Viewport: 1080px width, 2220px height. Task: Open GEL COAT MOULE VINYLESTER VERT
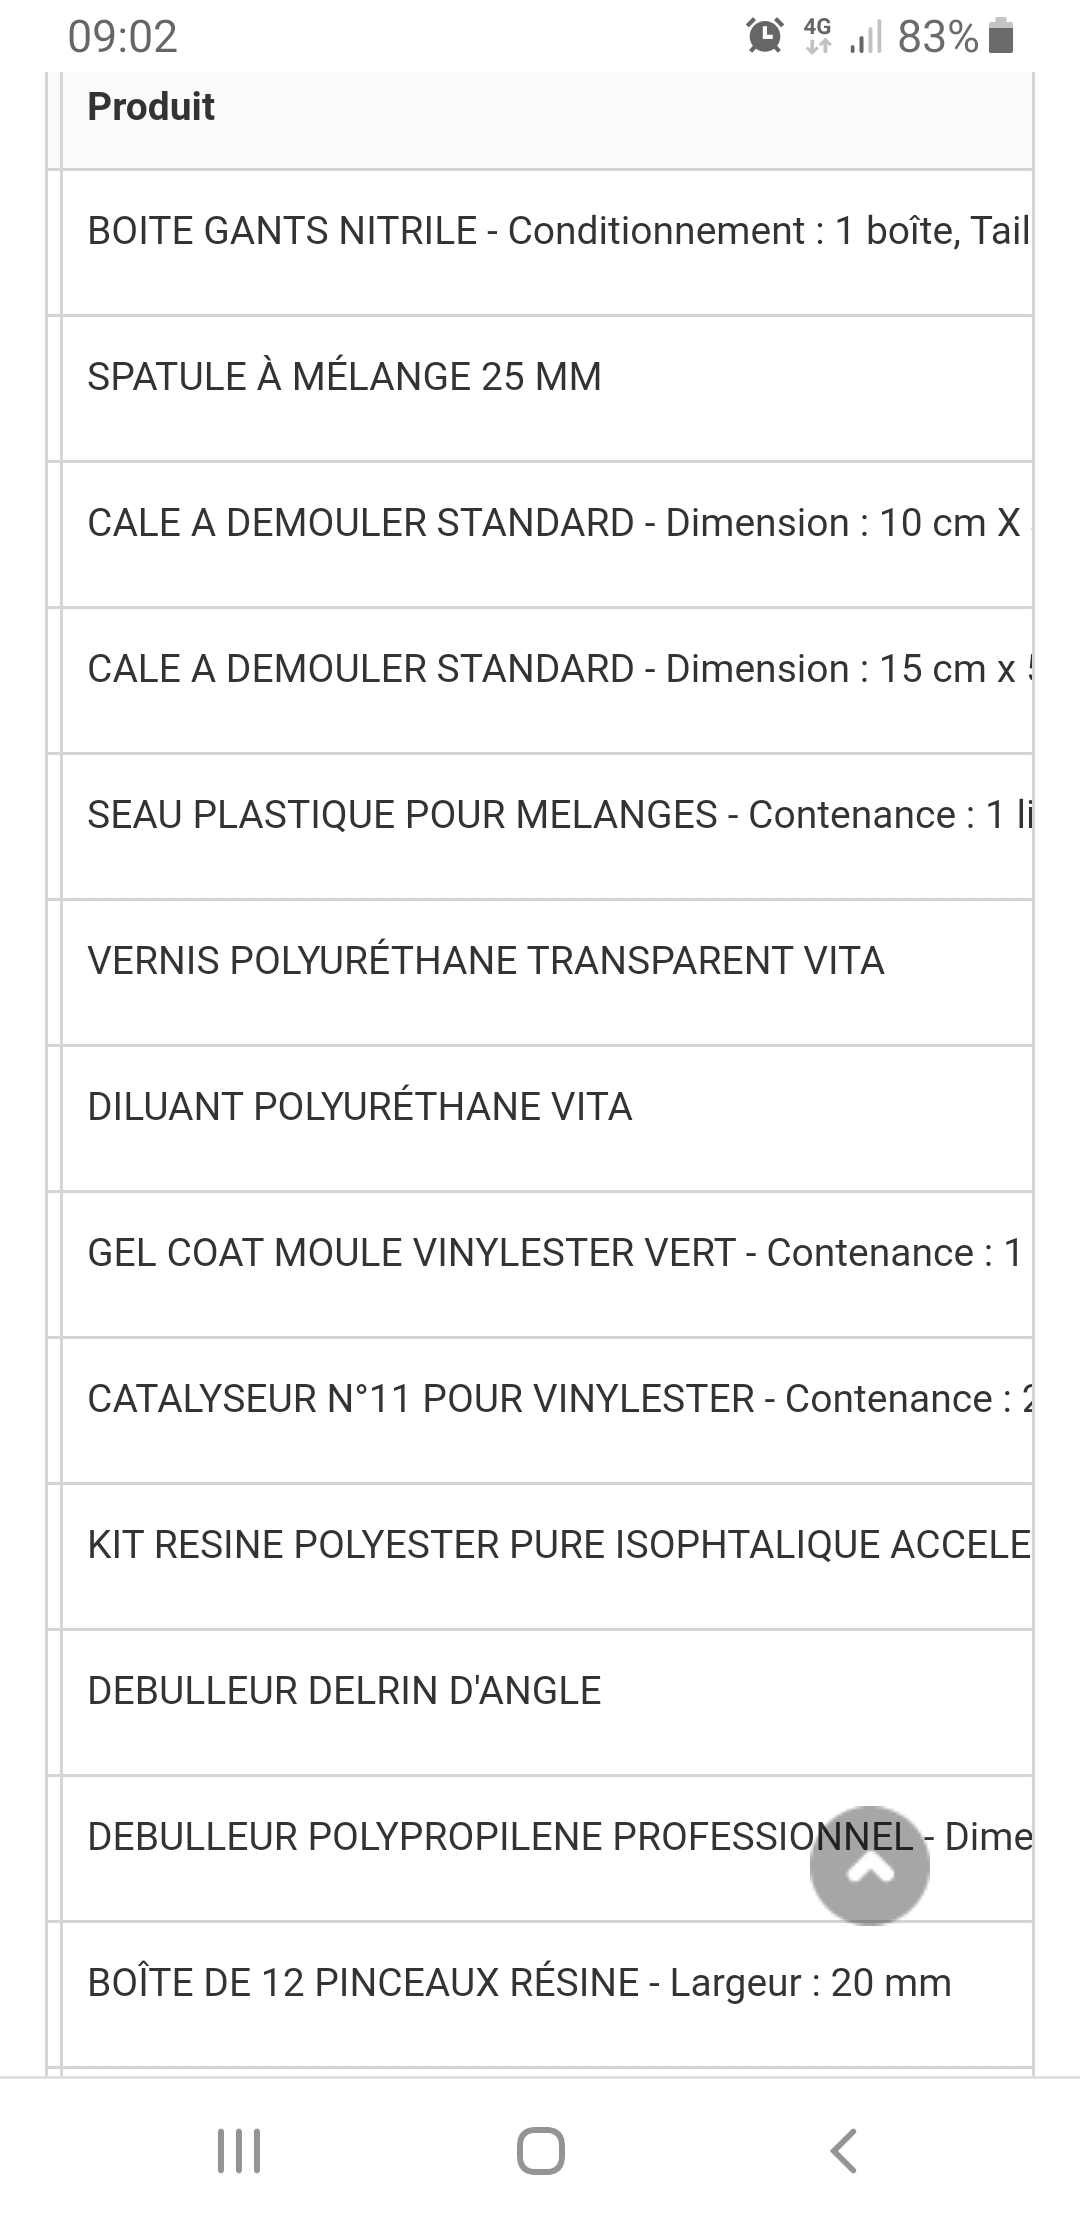[x=555, y=1253]
